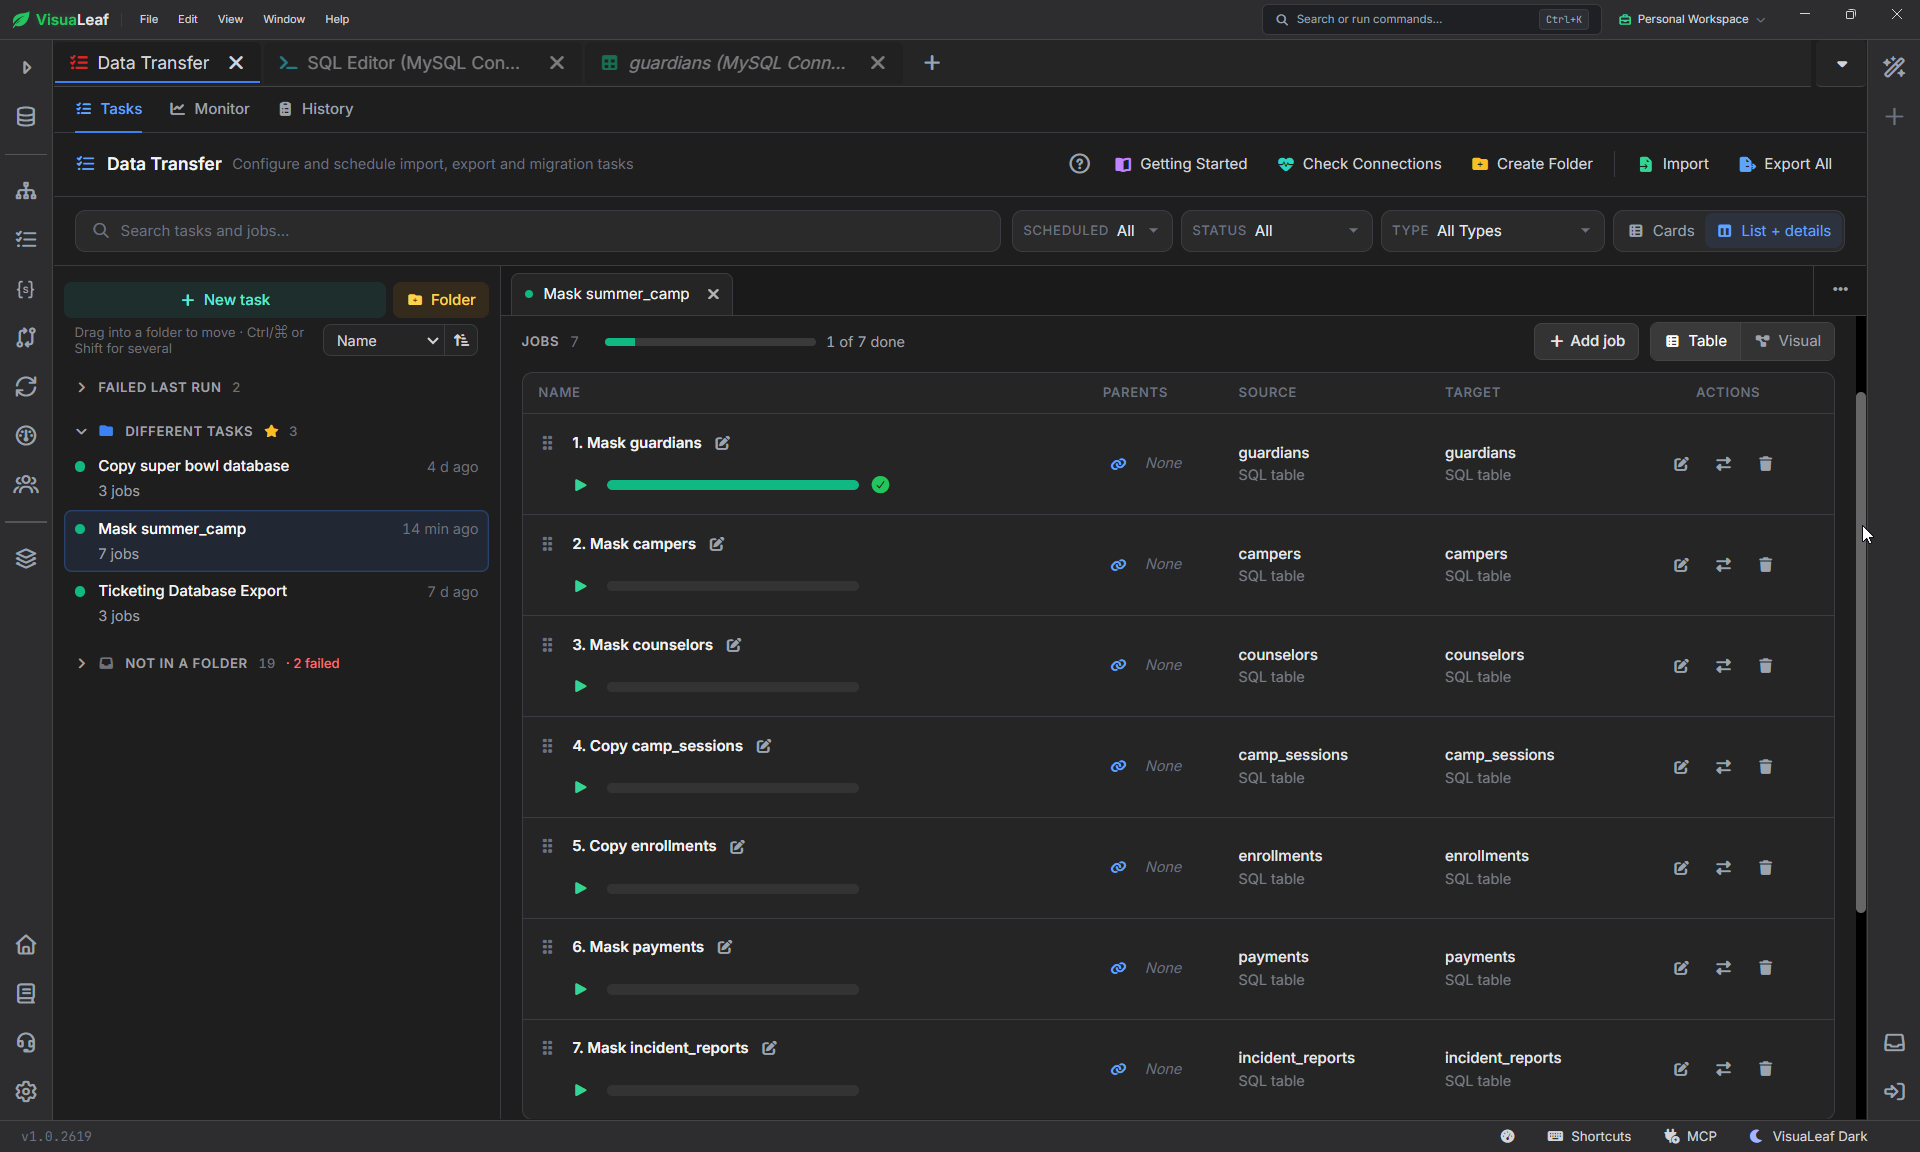The image size is (1920, 1152).
Task: Open the Window menu
Action: click(284, 19)
